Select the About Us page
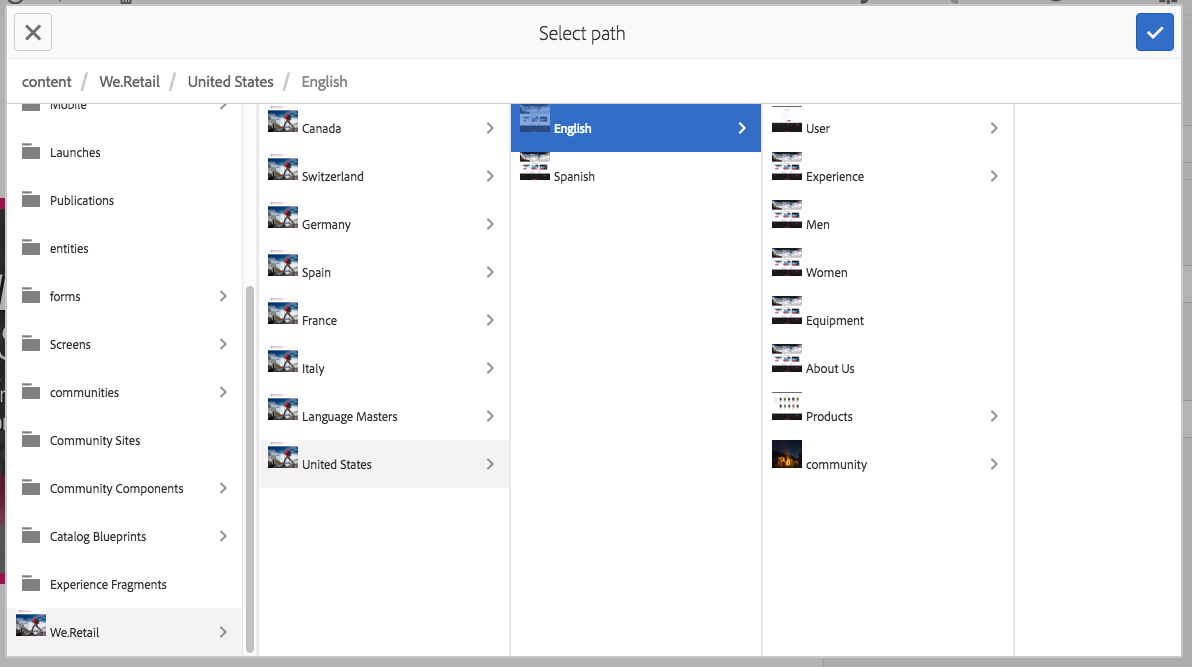Image resolution: width=1192 pixels, height=667 pixels. 887,368
